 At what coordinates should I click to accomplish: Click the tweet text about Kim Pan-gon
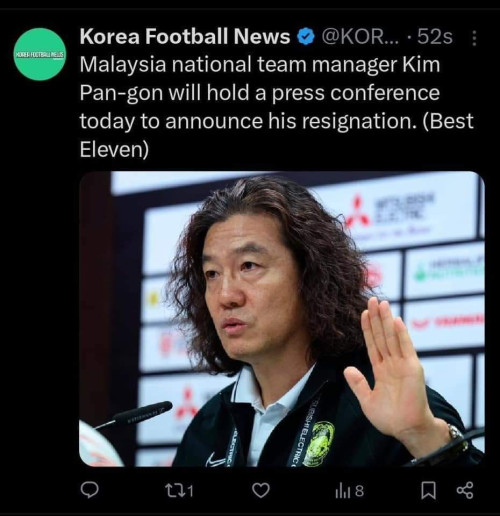(276, 107)
